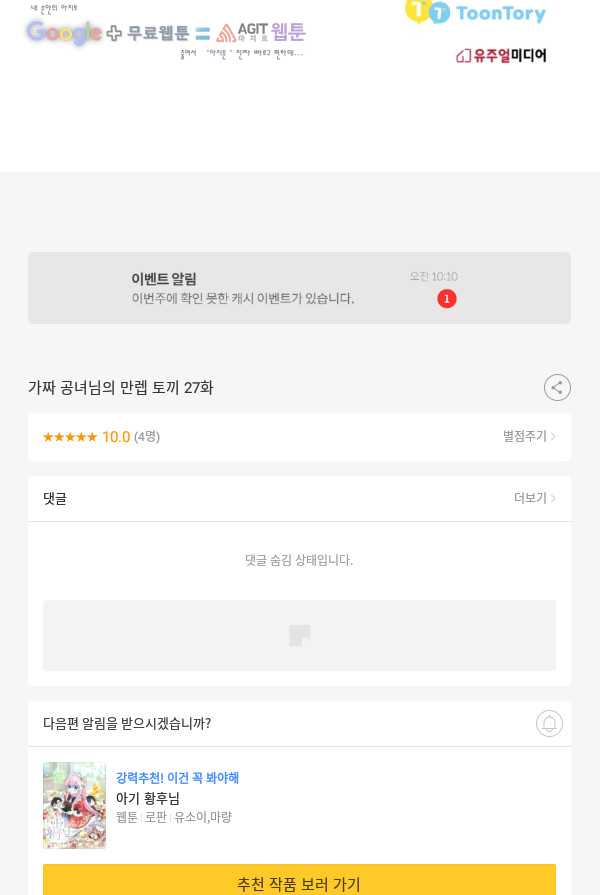Screen dimensions: 600x895
Task: Open the 유주얼미디어 logo link
Action: [501, 55]
